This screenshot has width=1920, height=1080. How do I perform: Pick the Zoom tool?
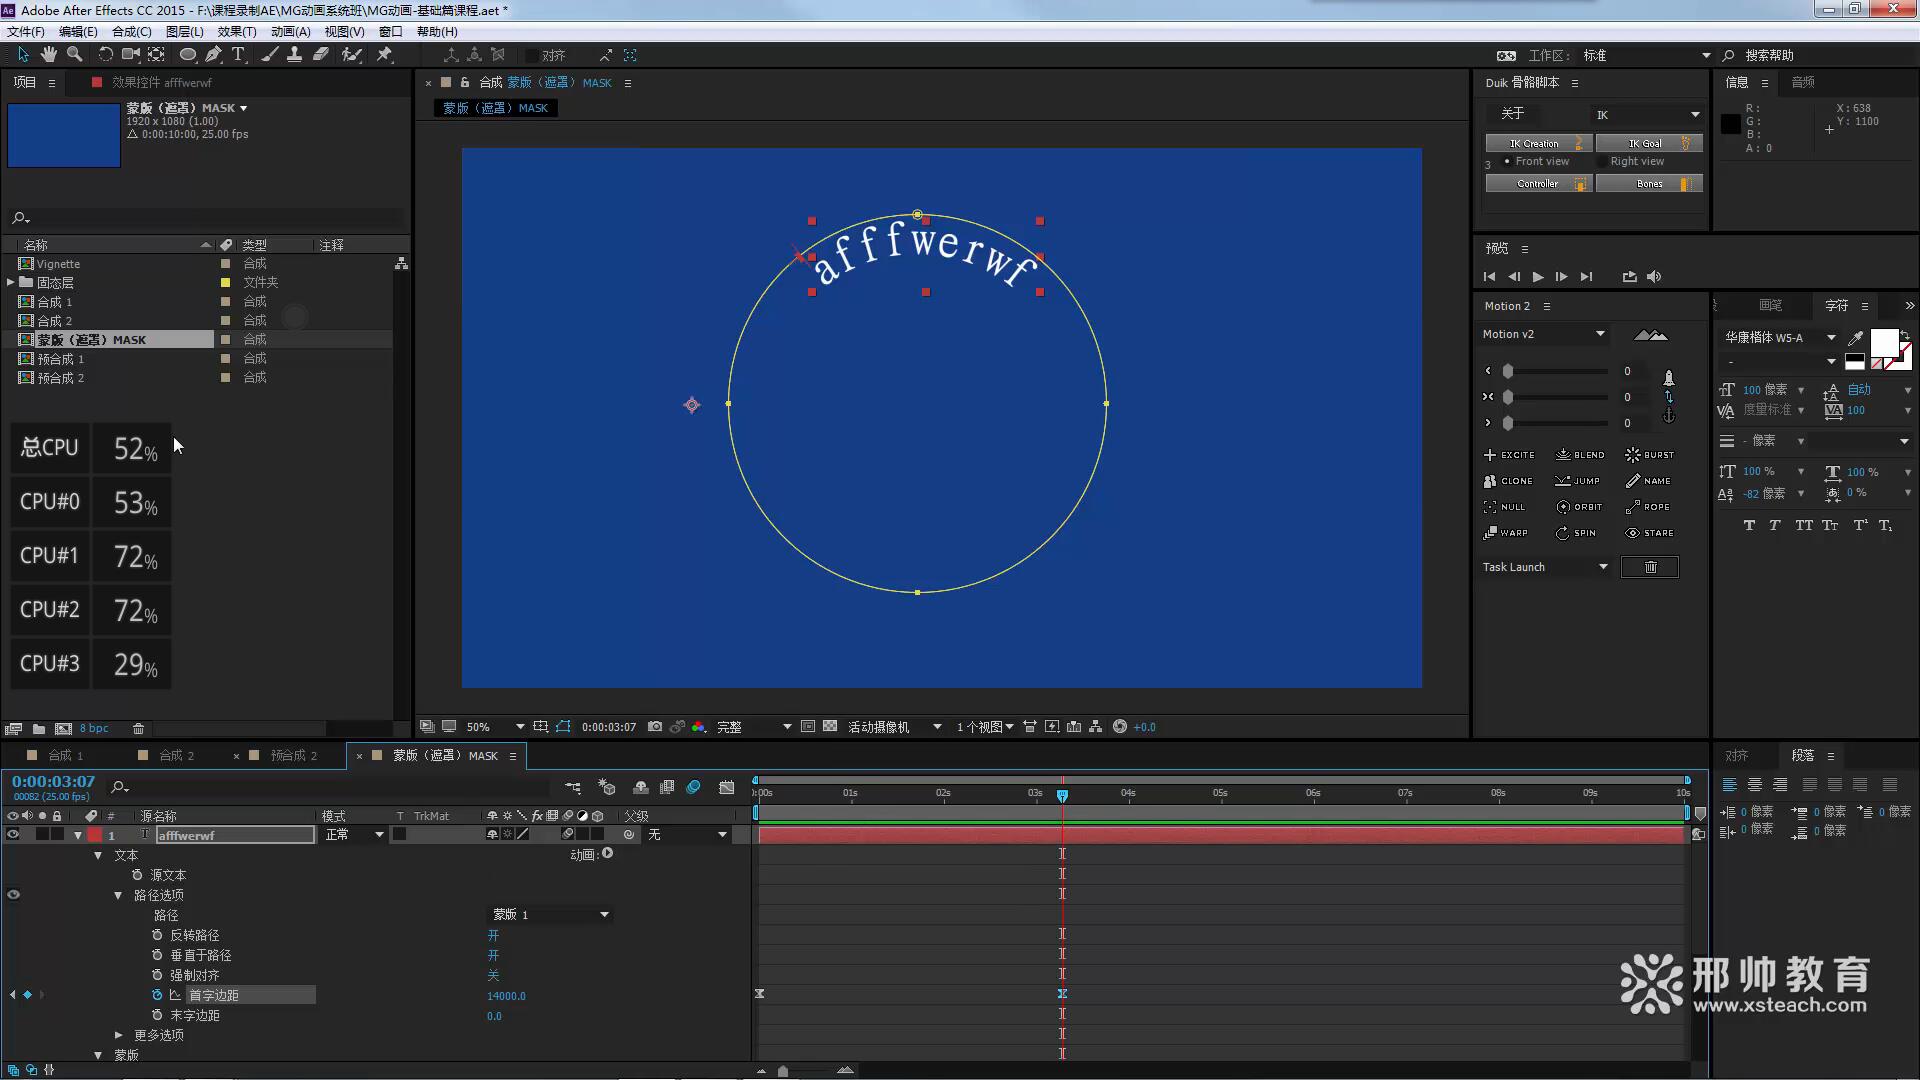click(74, 55)
